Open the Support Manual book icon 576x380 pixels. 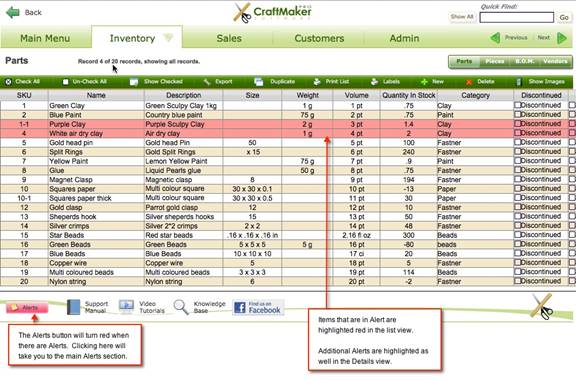coord(73,307)
